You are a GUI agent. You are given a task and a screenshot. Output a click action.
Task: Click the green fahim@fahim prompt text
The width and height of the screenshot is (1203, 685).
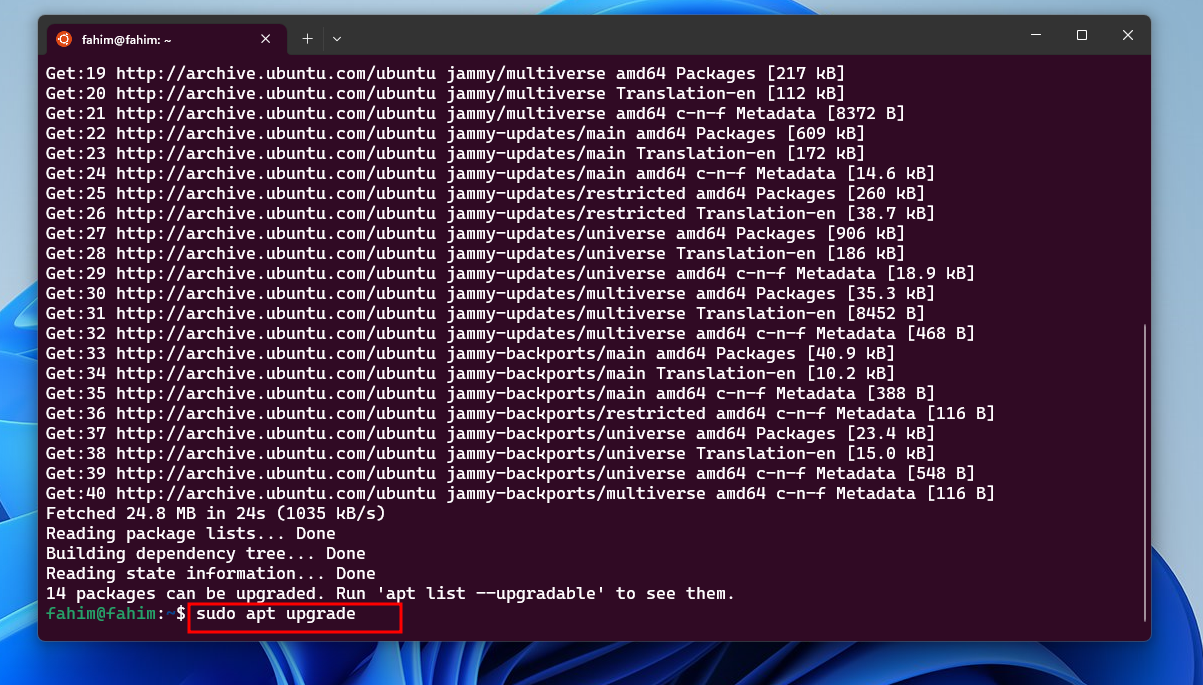(x=95, y=614)
